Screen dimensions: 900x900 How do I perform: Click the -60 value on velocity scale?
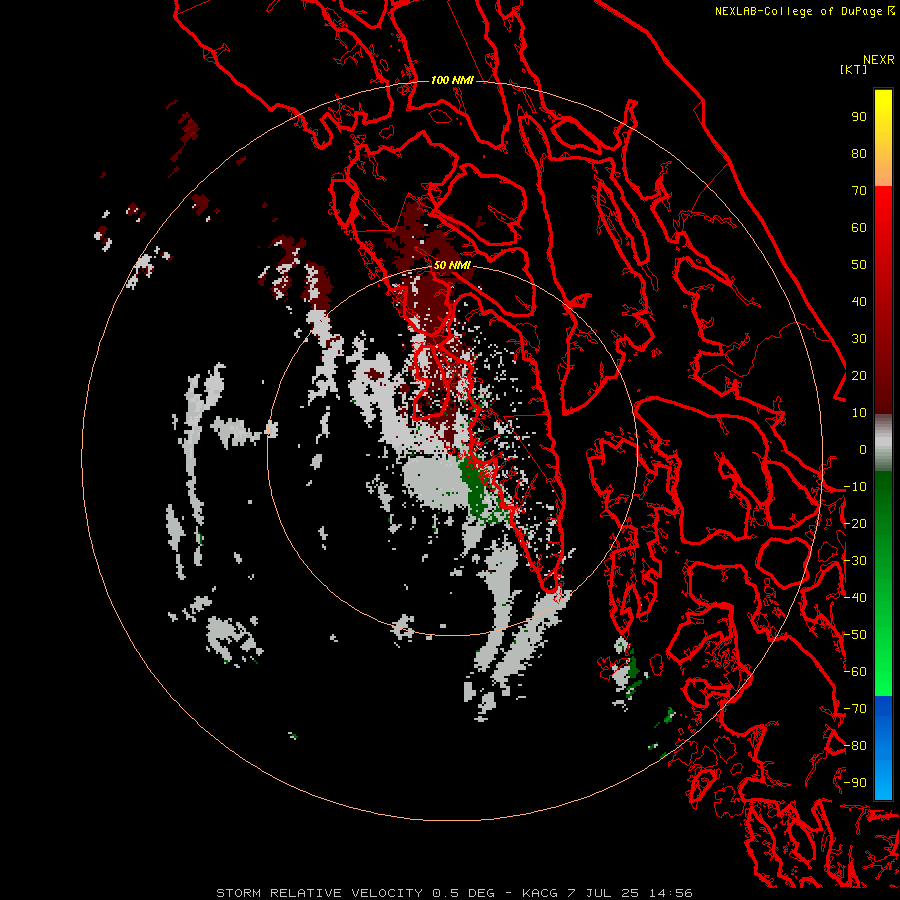point(855,672)
